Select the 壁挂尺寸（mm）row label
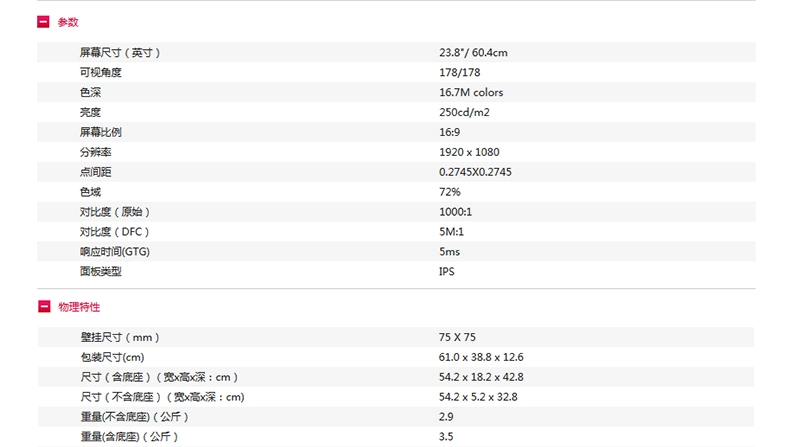The height and width of the screenshot is (447, 790). pyautogui.click(x=120, y=337)
